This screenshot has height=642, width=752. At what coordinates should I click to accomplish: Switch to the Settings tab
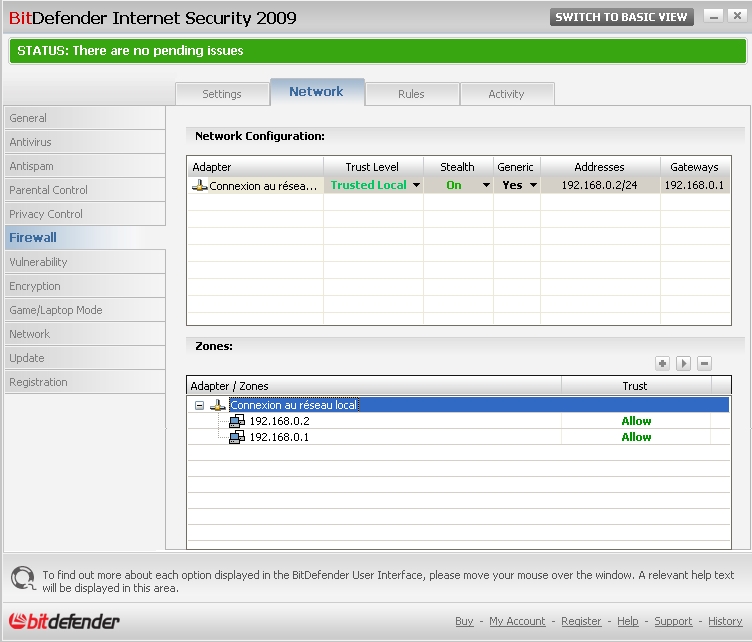click(x=222, y=94)
